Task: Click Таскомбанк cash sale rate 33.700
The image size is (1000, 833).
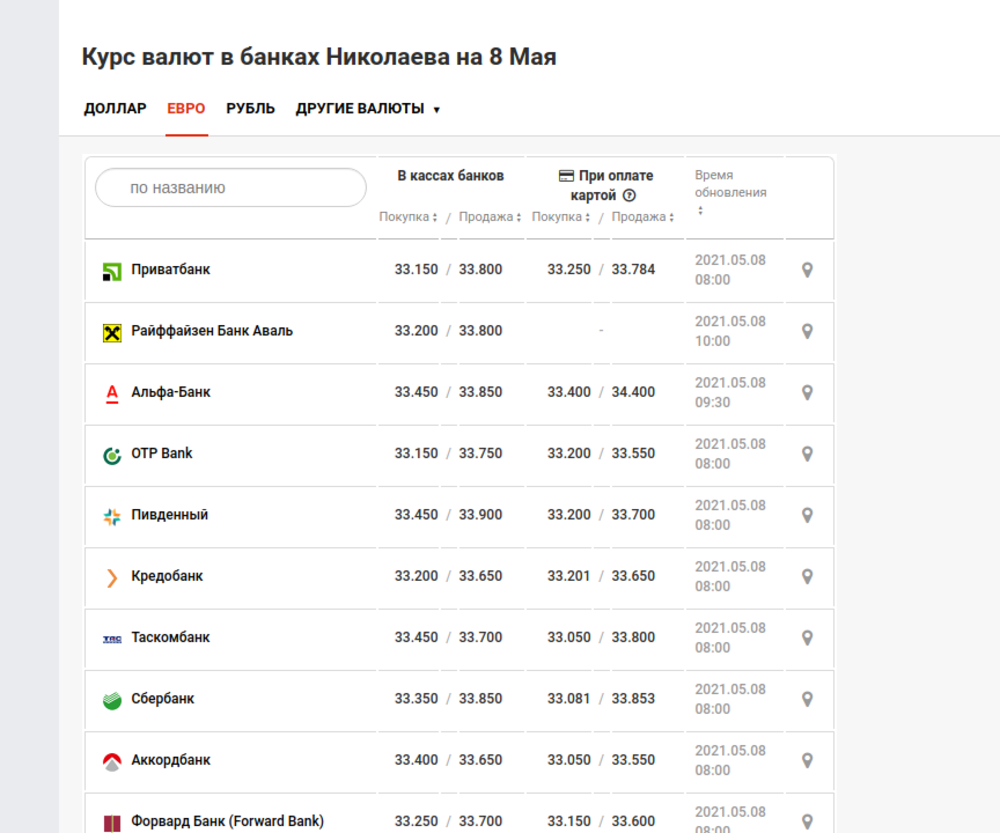Action: [480, 637]
